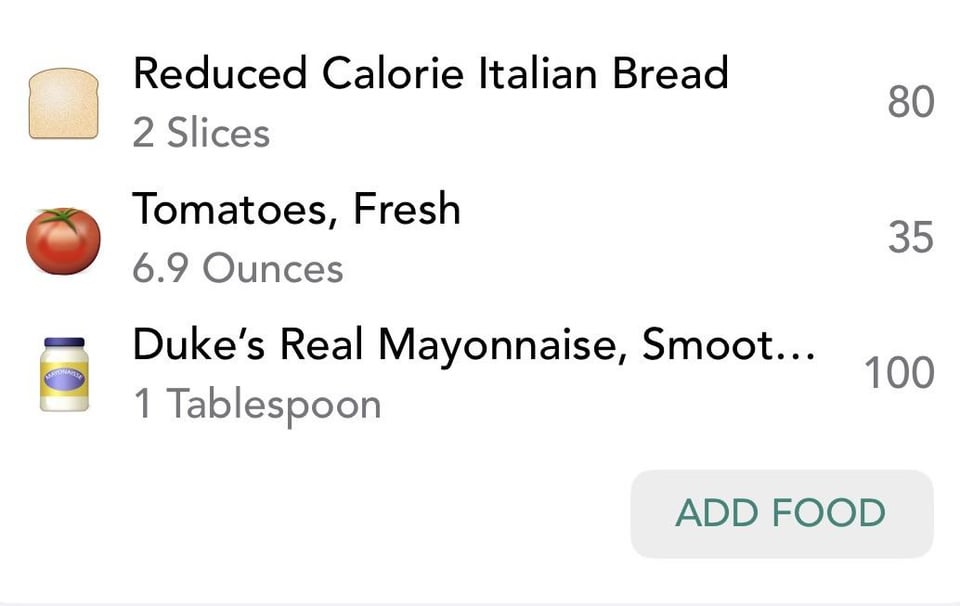
Task: Open the Tomatoes, Fresh entry
Action: 480,239
